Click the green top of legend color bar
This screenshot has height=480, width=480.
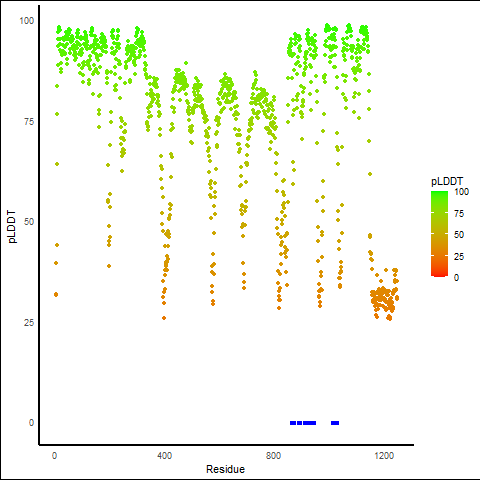[x=439, y=194]
